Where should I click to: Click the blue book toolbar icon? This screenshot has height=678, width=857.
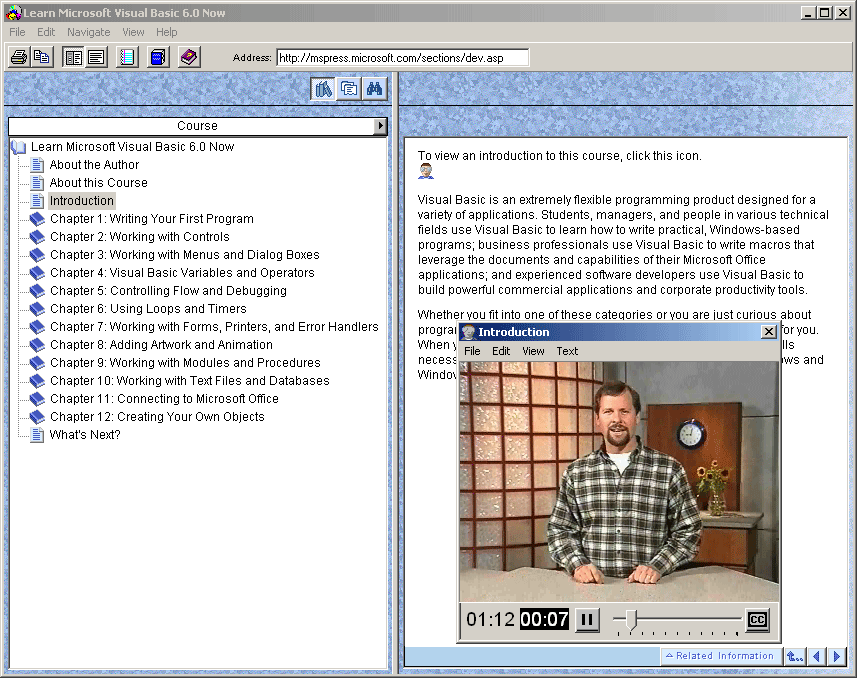(158, 57)
